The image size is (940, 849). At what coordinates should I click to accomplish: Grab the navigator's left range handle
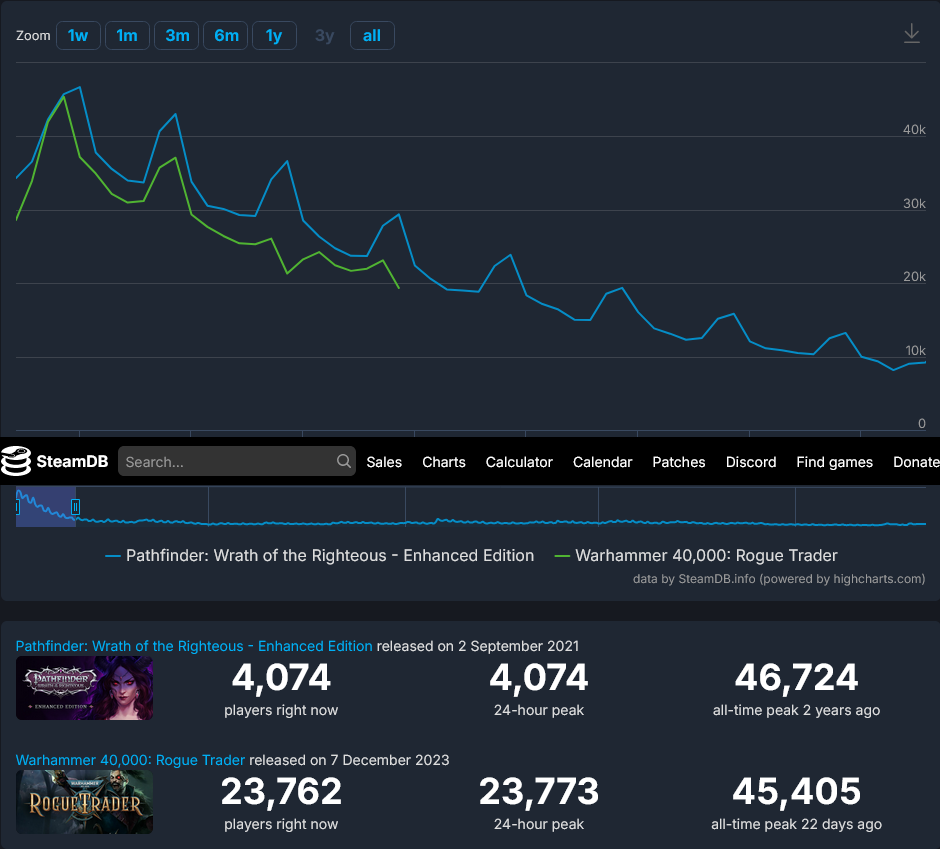[17, 507]
